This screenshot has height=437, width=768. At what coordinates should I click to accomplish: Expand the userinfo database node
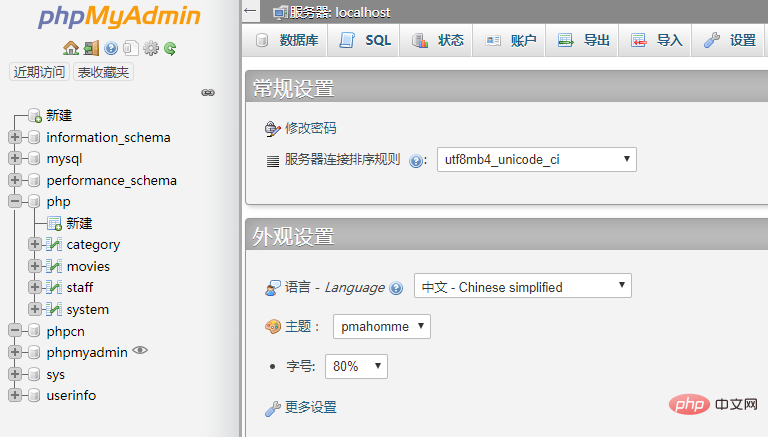tap(15, 394)
